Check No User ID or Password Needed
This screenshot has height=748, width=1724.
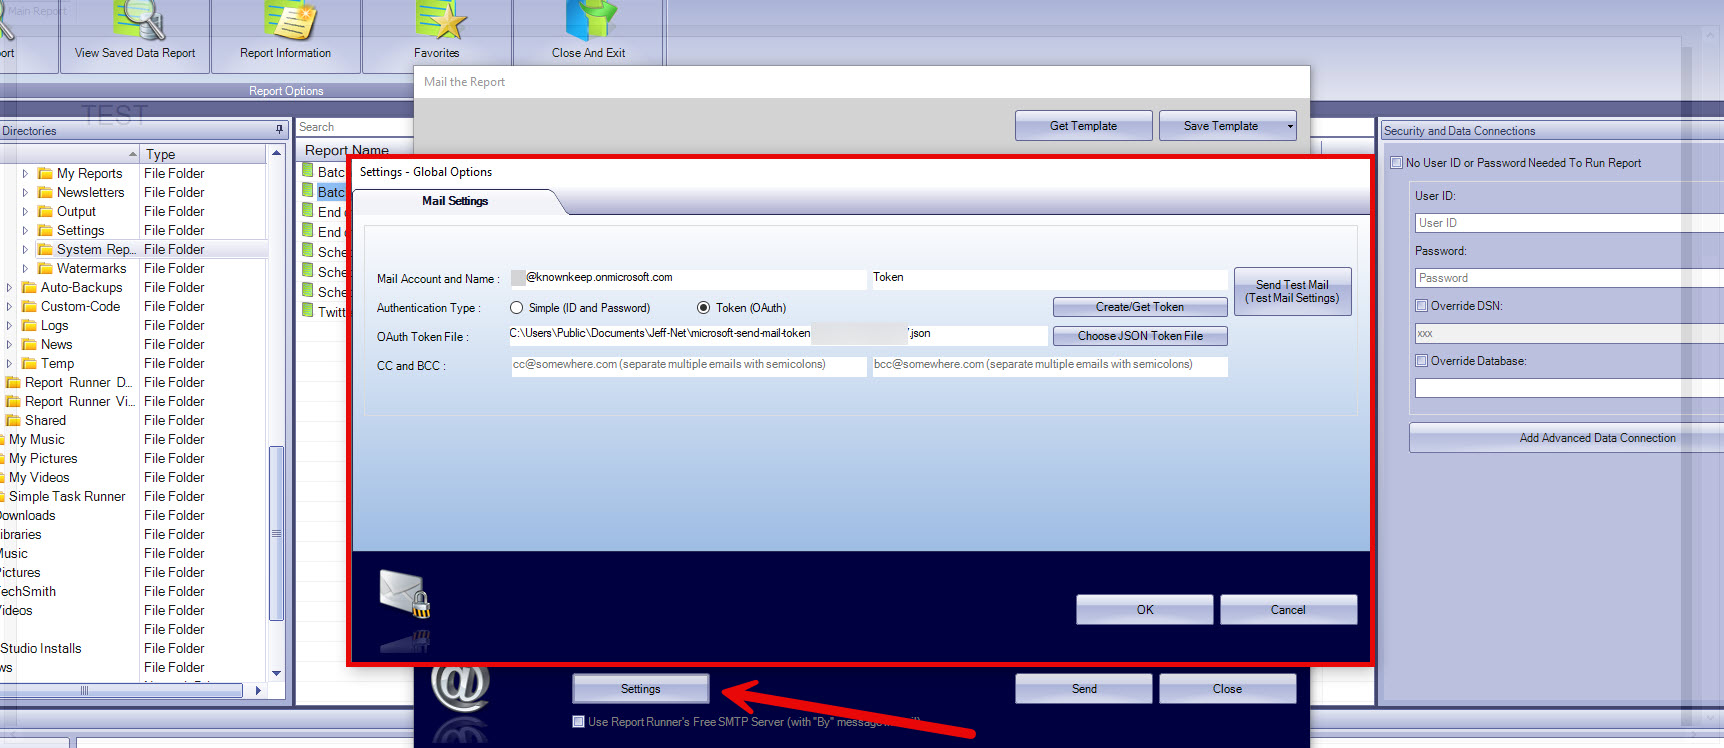point(1396,163)
